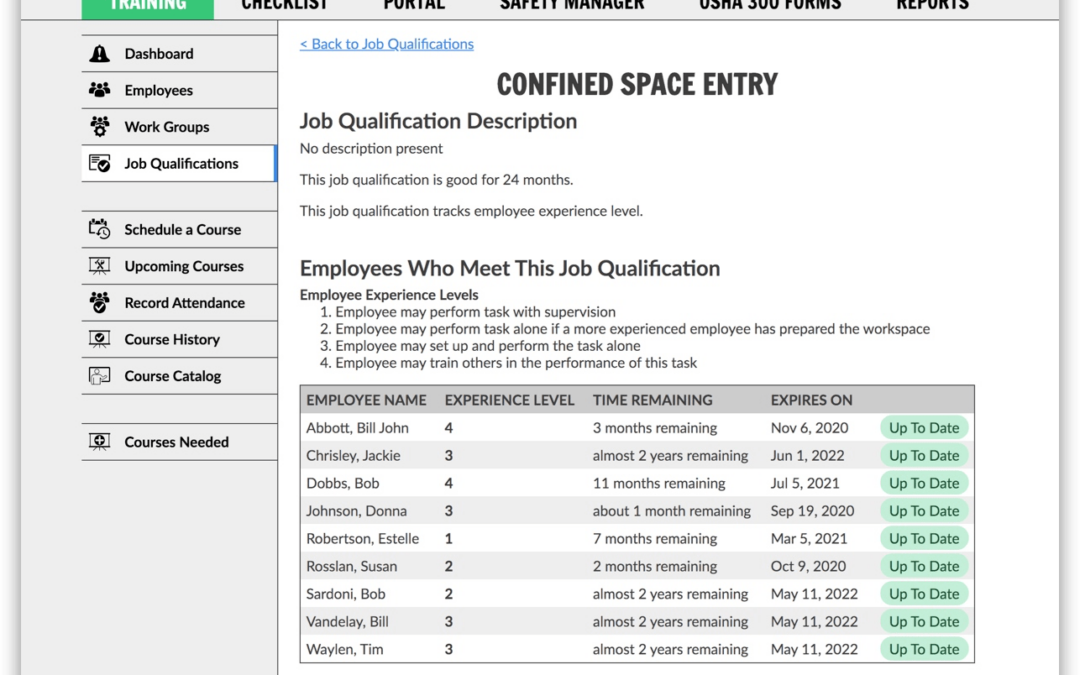Click the Employee Name column header
Screen dimensions: 1080x675
click(x=366, y=400)
